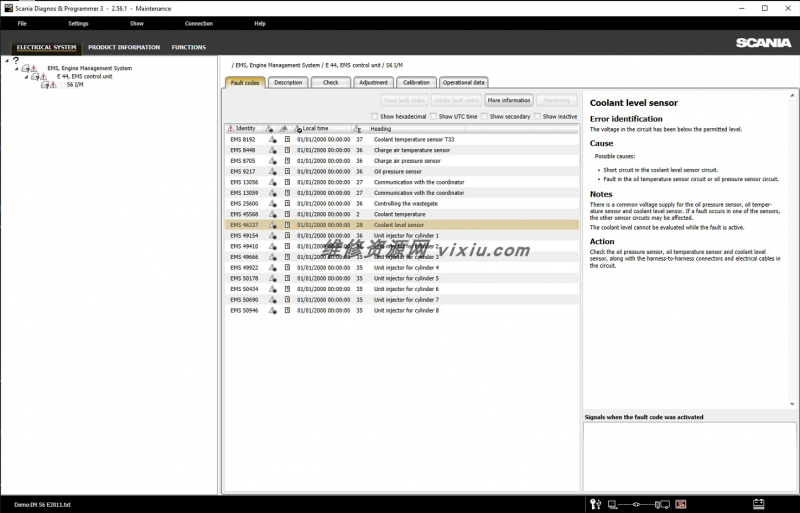Open the Check tab
800x513 pixels.
pyautogui.click(x=331, y=83)
